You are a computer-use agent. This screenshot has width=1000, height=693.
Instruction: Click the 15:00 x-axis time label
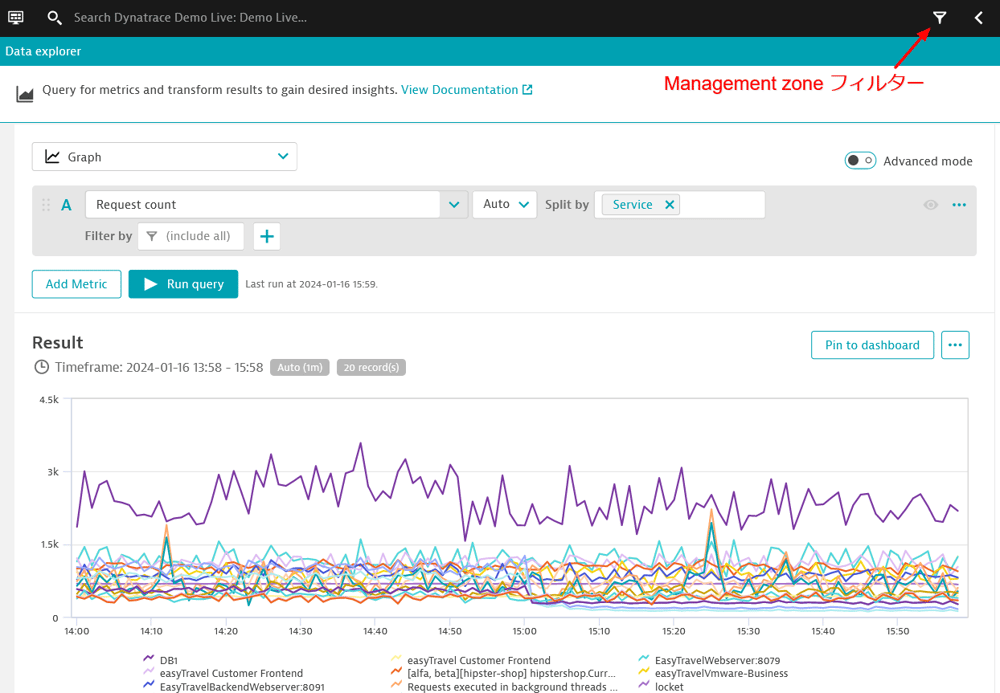pos(524,631)
